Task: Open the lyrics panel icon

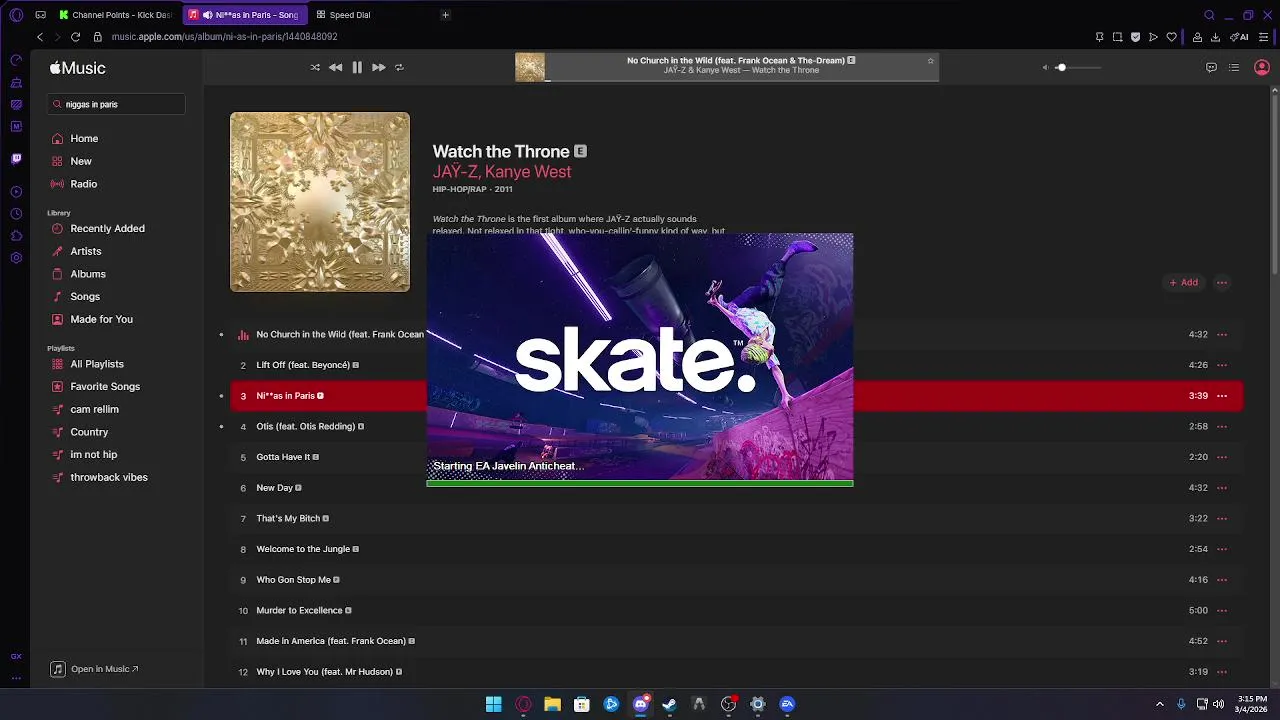Action: pos(1211,67)
